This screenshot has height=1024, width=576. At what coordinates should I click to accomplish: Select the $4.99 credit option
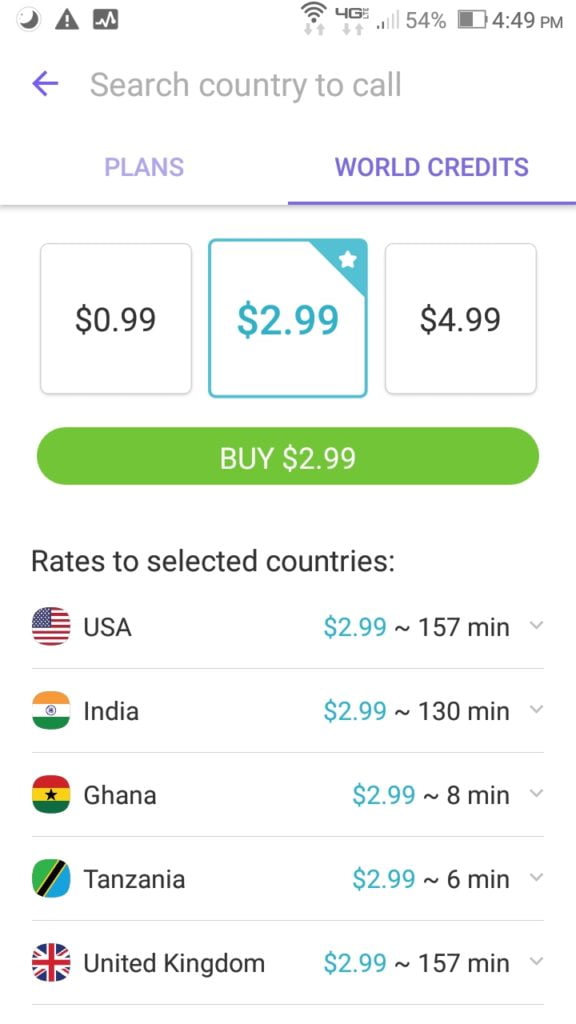(x=460, y=319)
